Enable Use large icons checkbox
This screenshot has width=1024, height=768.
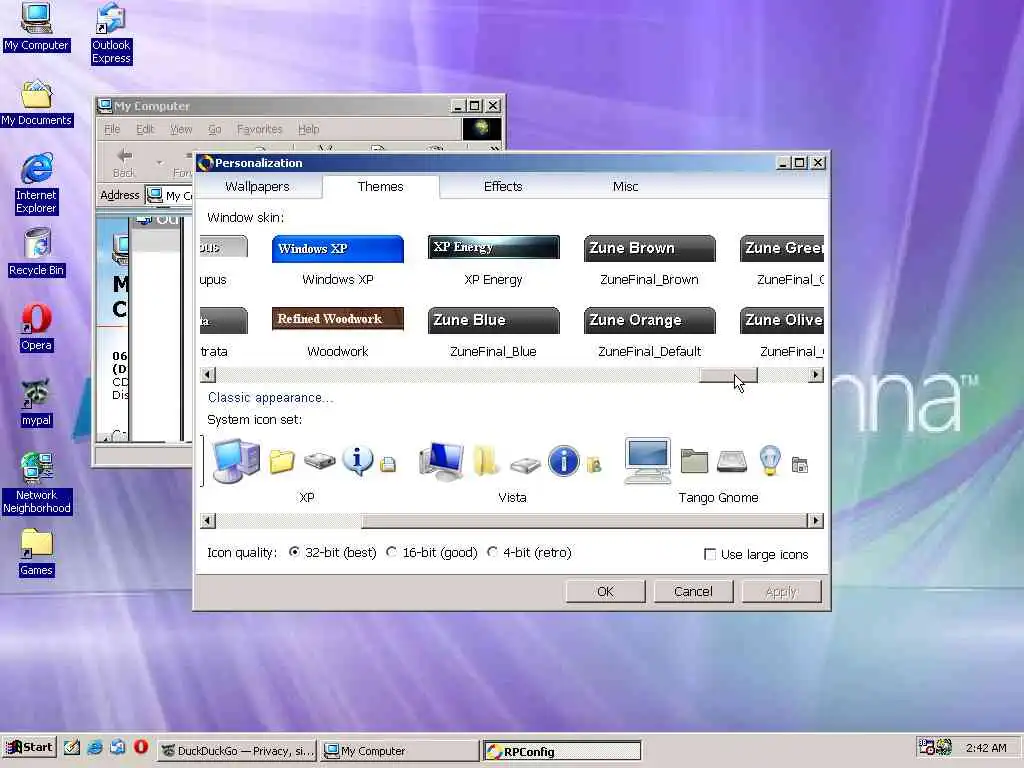[756, 554]
